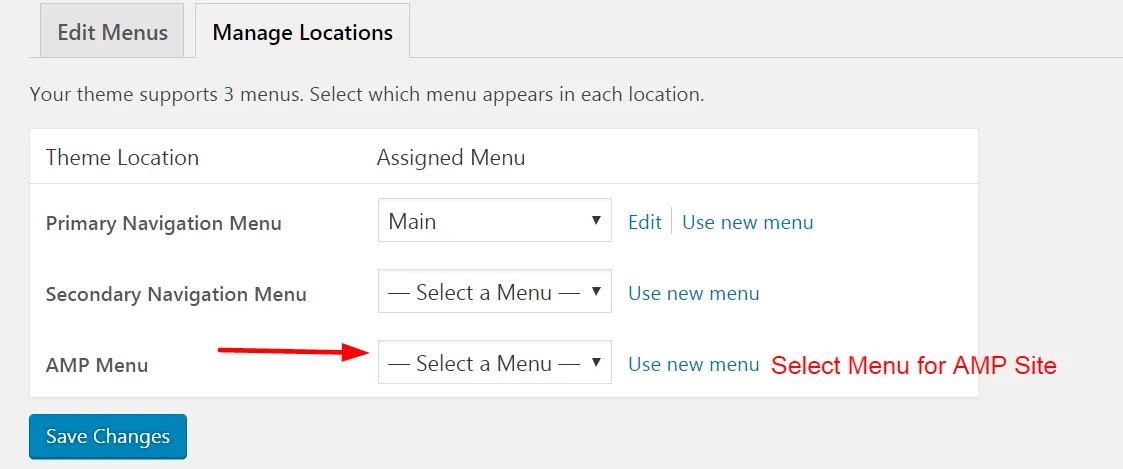This screenshot has width=1123, height=469.
Task: Switch to the Edit Menus tab
Action: 112,32
